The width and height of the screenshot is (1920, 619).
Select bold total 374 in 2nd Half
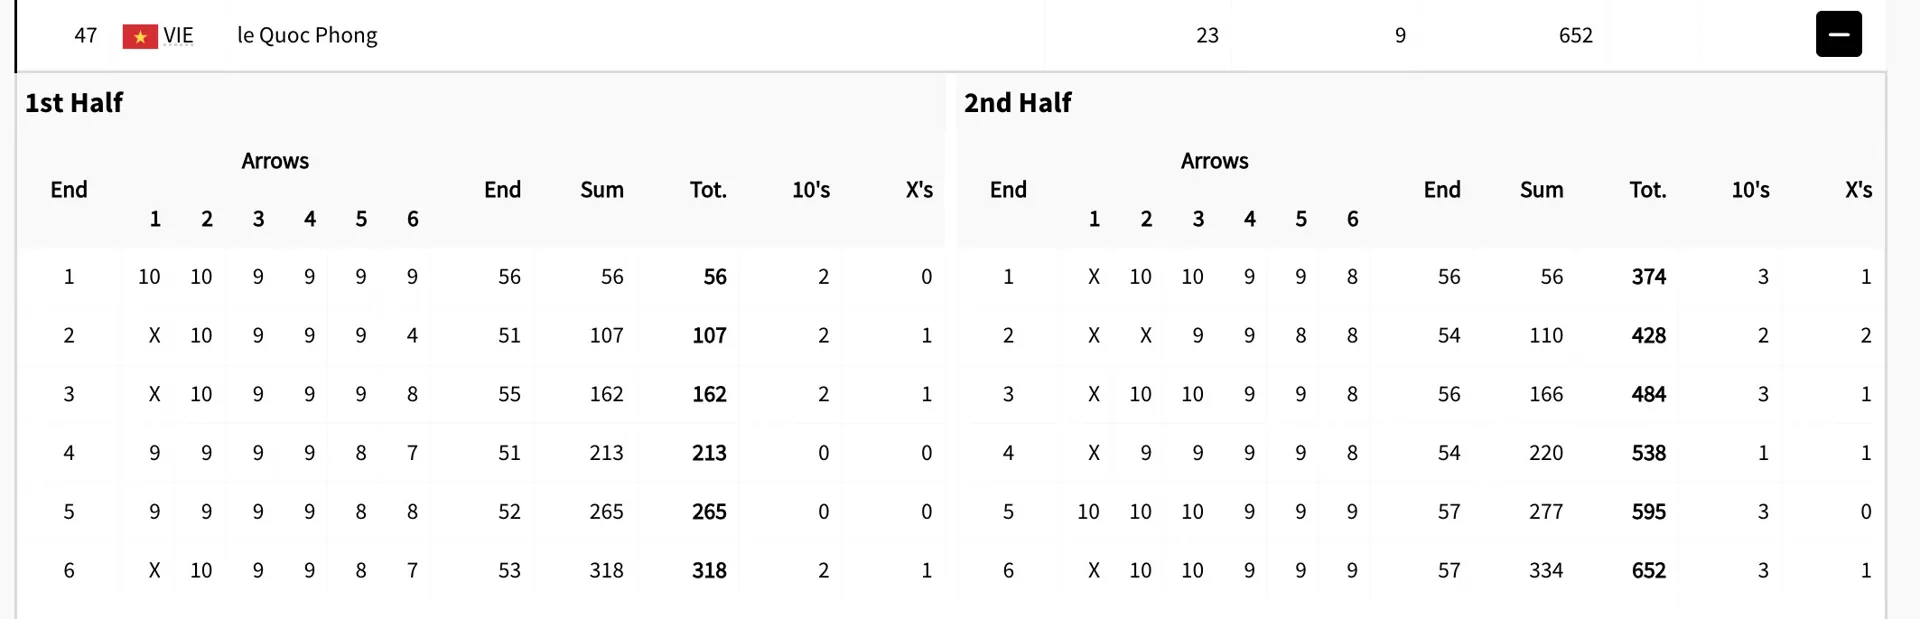coord(1649,277)
